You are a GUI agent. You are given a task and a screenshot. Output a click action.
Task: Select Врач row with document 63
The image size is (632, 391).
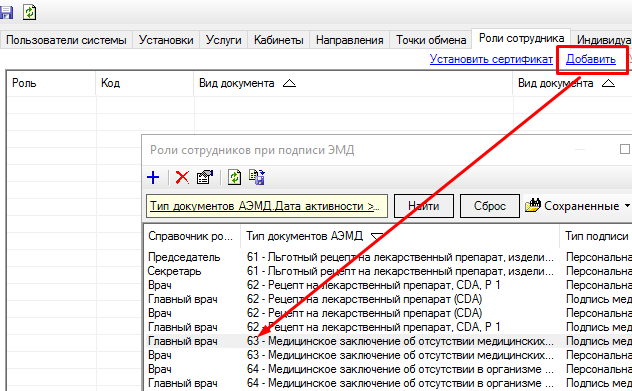[x=388, y=355]
